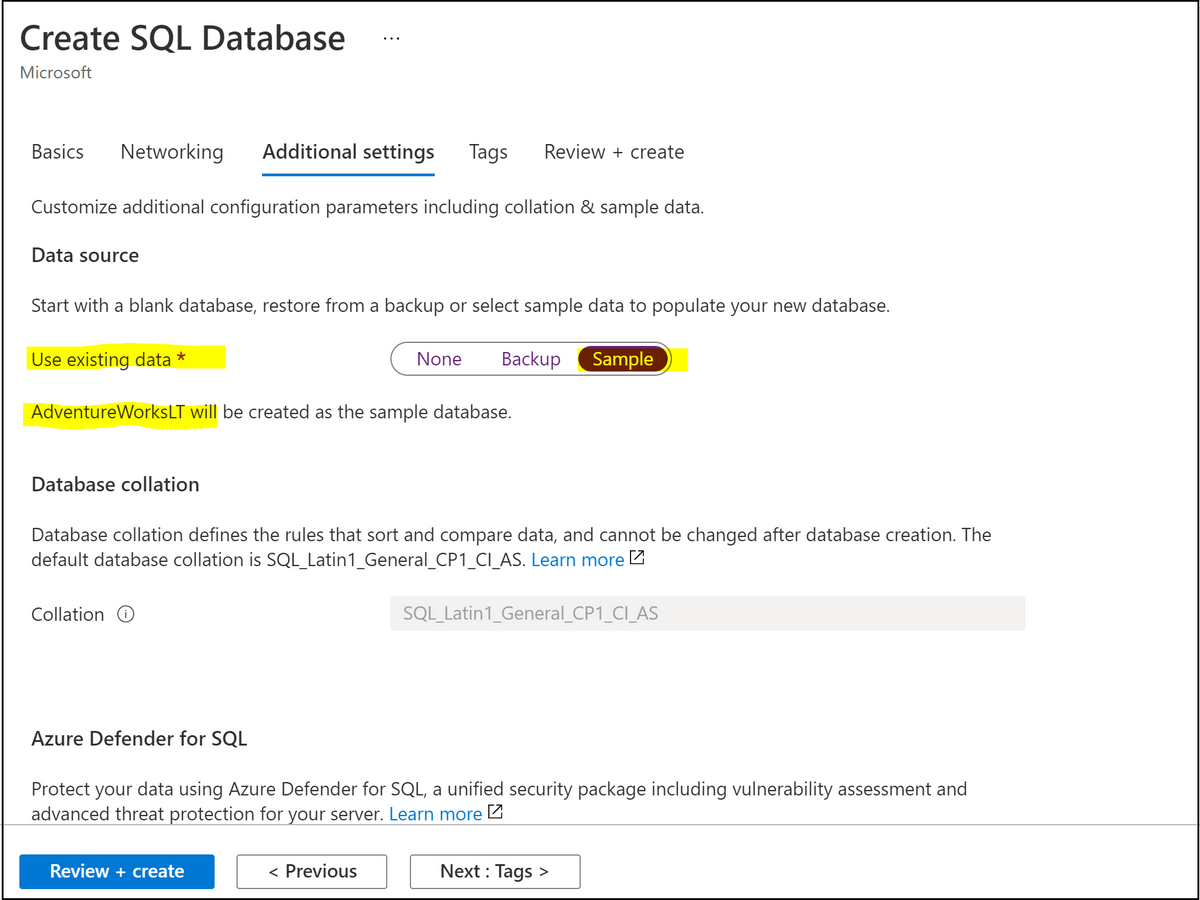Click the Next : Tags button
This screenshot has height=900, width=1200.
(495, 871)
